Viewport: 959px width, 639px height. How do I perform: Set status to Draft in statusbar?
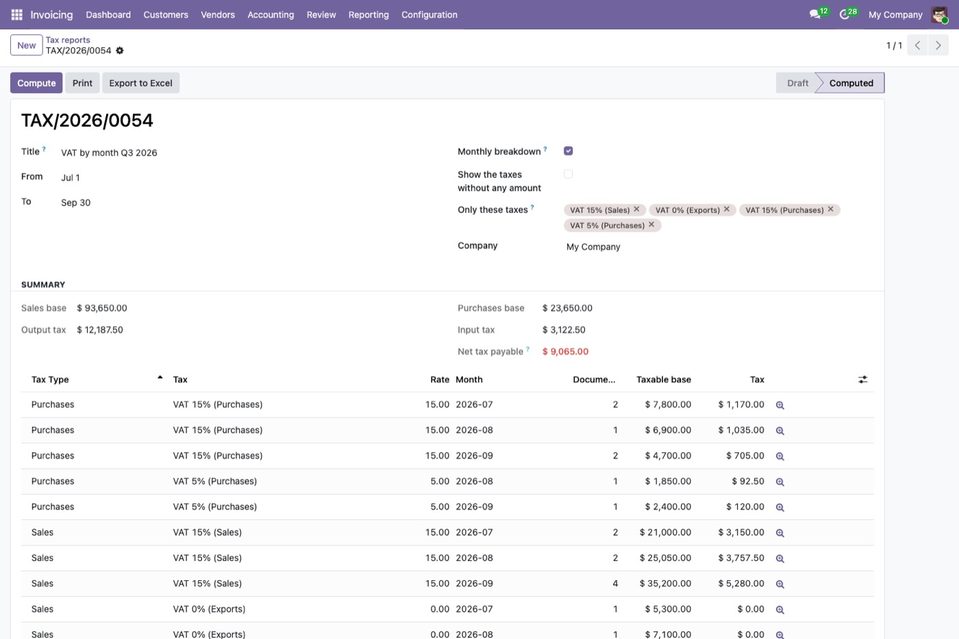click(797, 83)
